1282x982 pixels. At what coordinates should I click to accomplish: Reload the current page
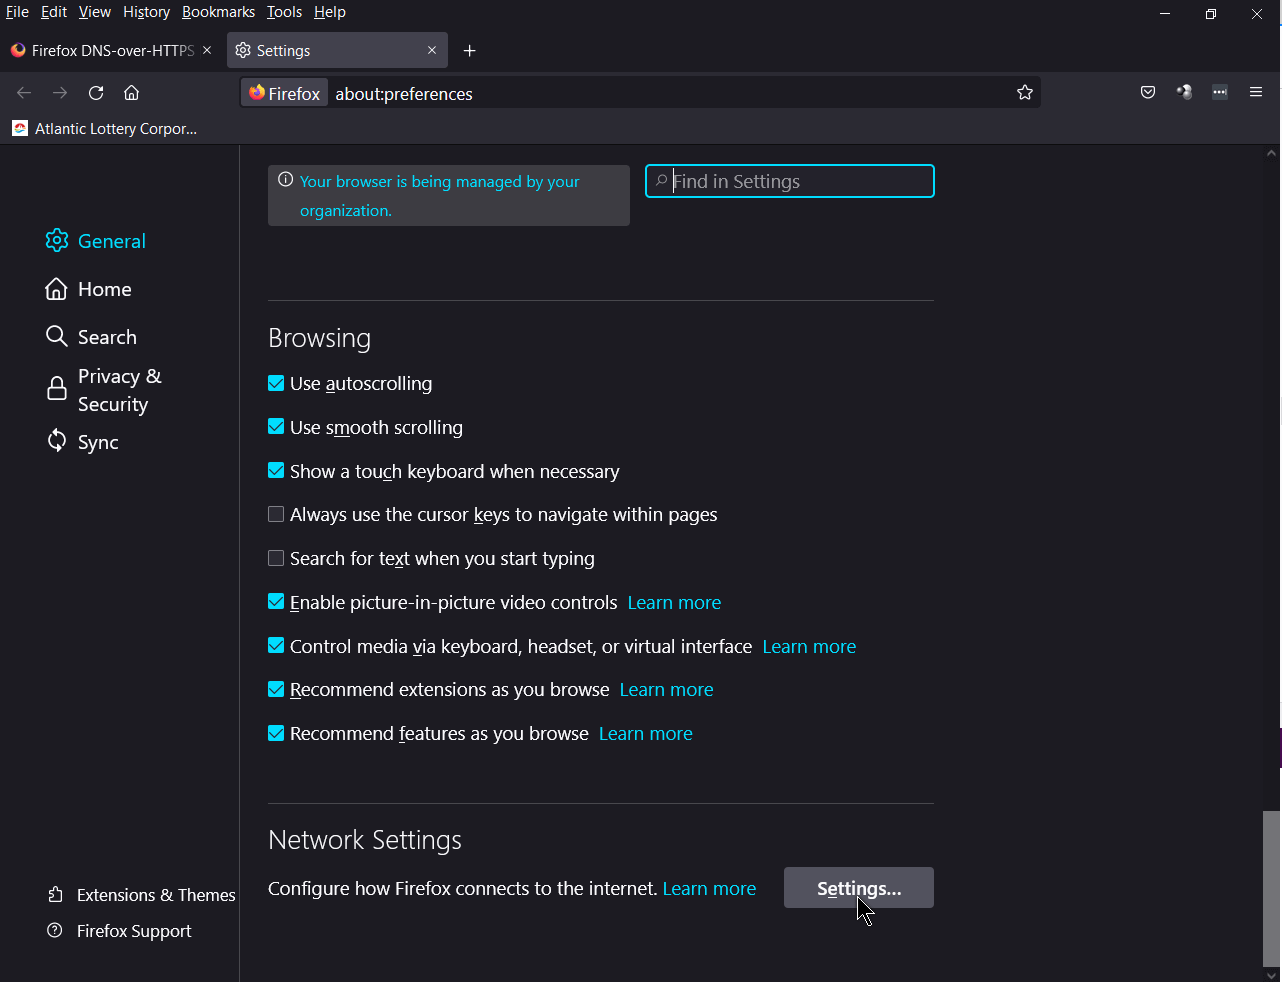pyautogui.click(x=96, y=93)
